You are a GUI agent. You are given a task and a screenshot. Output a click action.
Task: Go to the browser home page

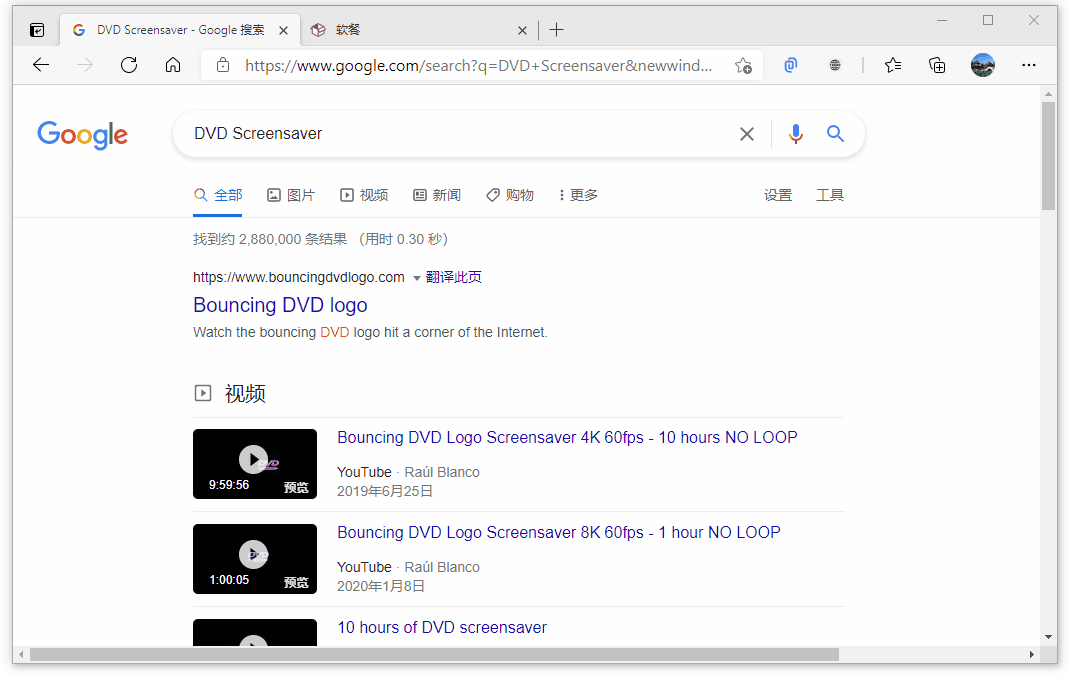click(173, 65)
